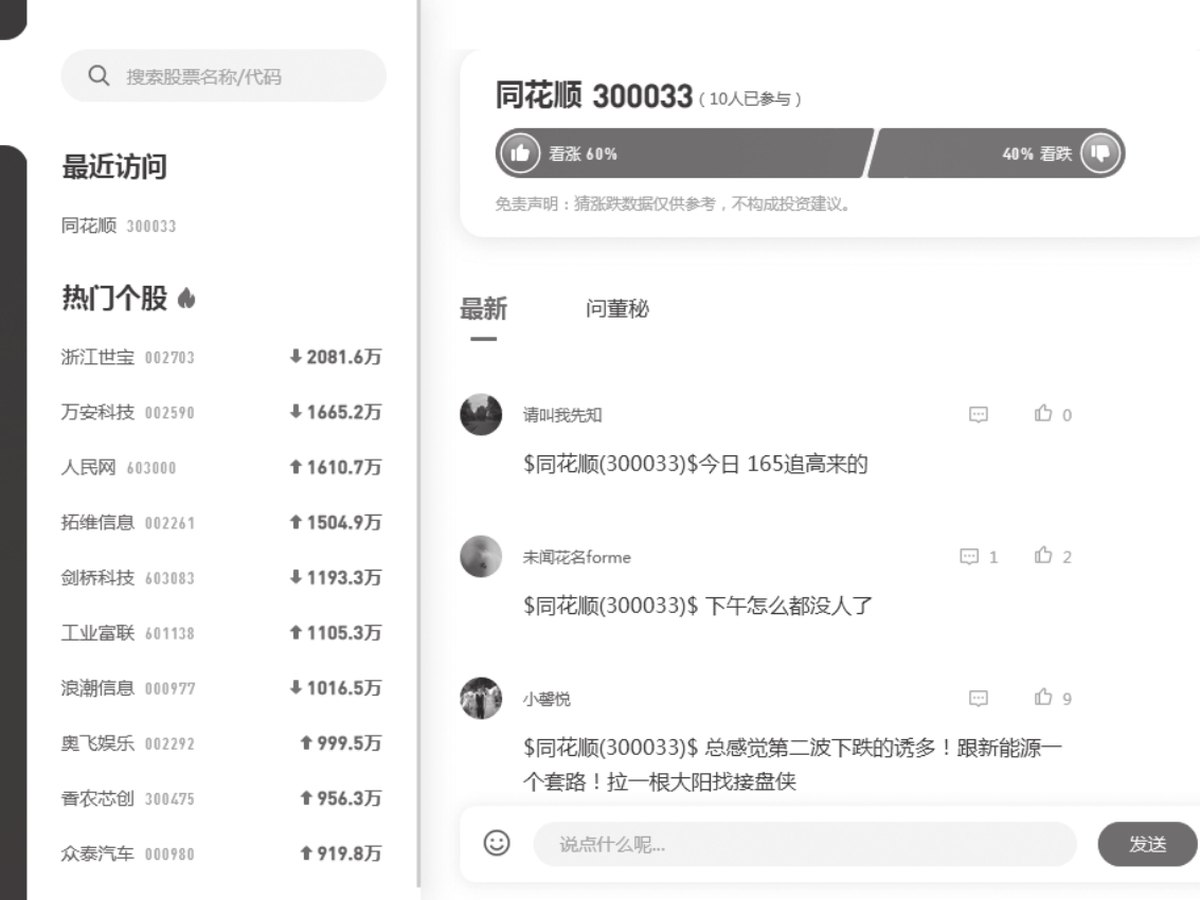Open the 众泰汽车 000980 stock row

pyautogui.click(x=221, y=854)
